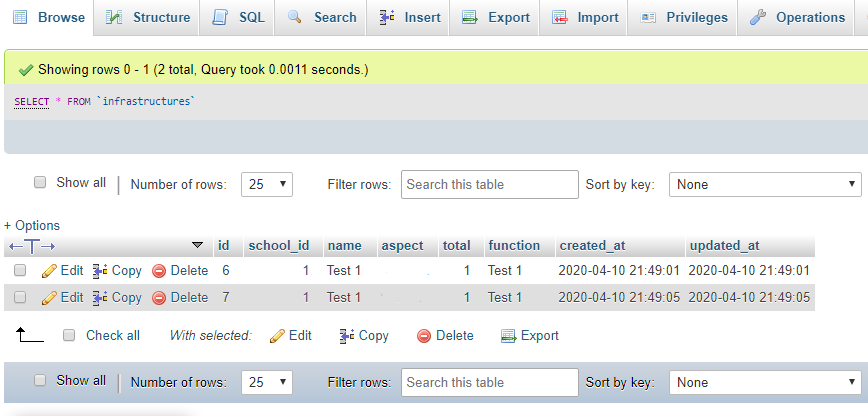Click the green success checkmark icon

(x=25, y=70)
